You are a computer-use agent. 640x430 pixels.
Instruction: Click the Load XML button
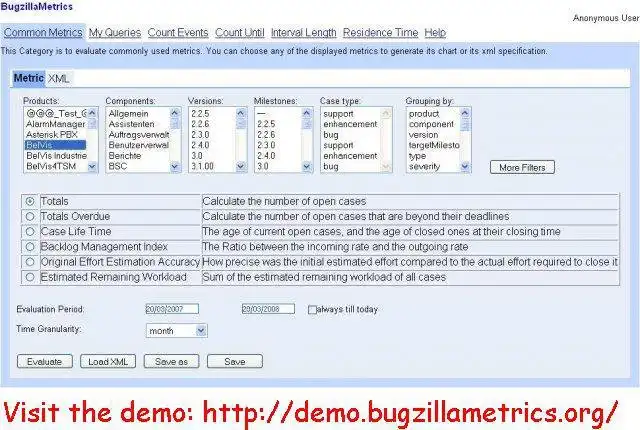(108, 361)
